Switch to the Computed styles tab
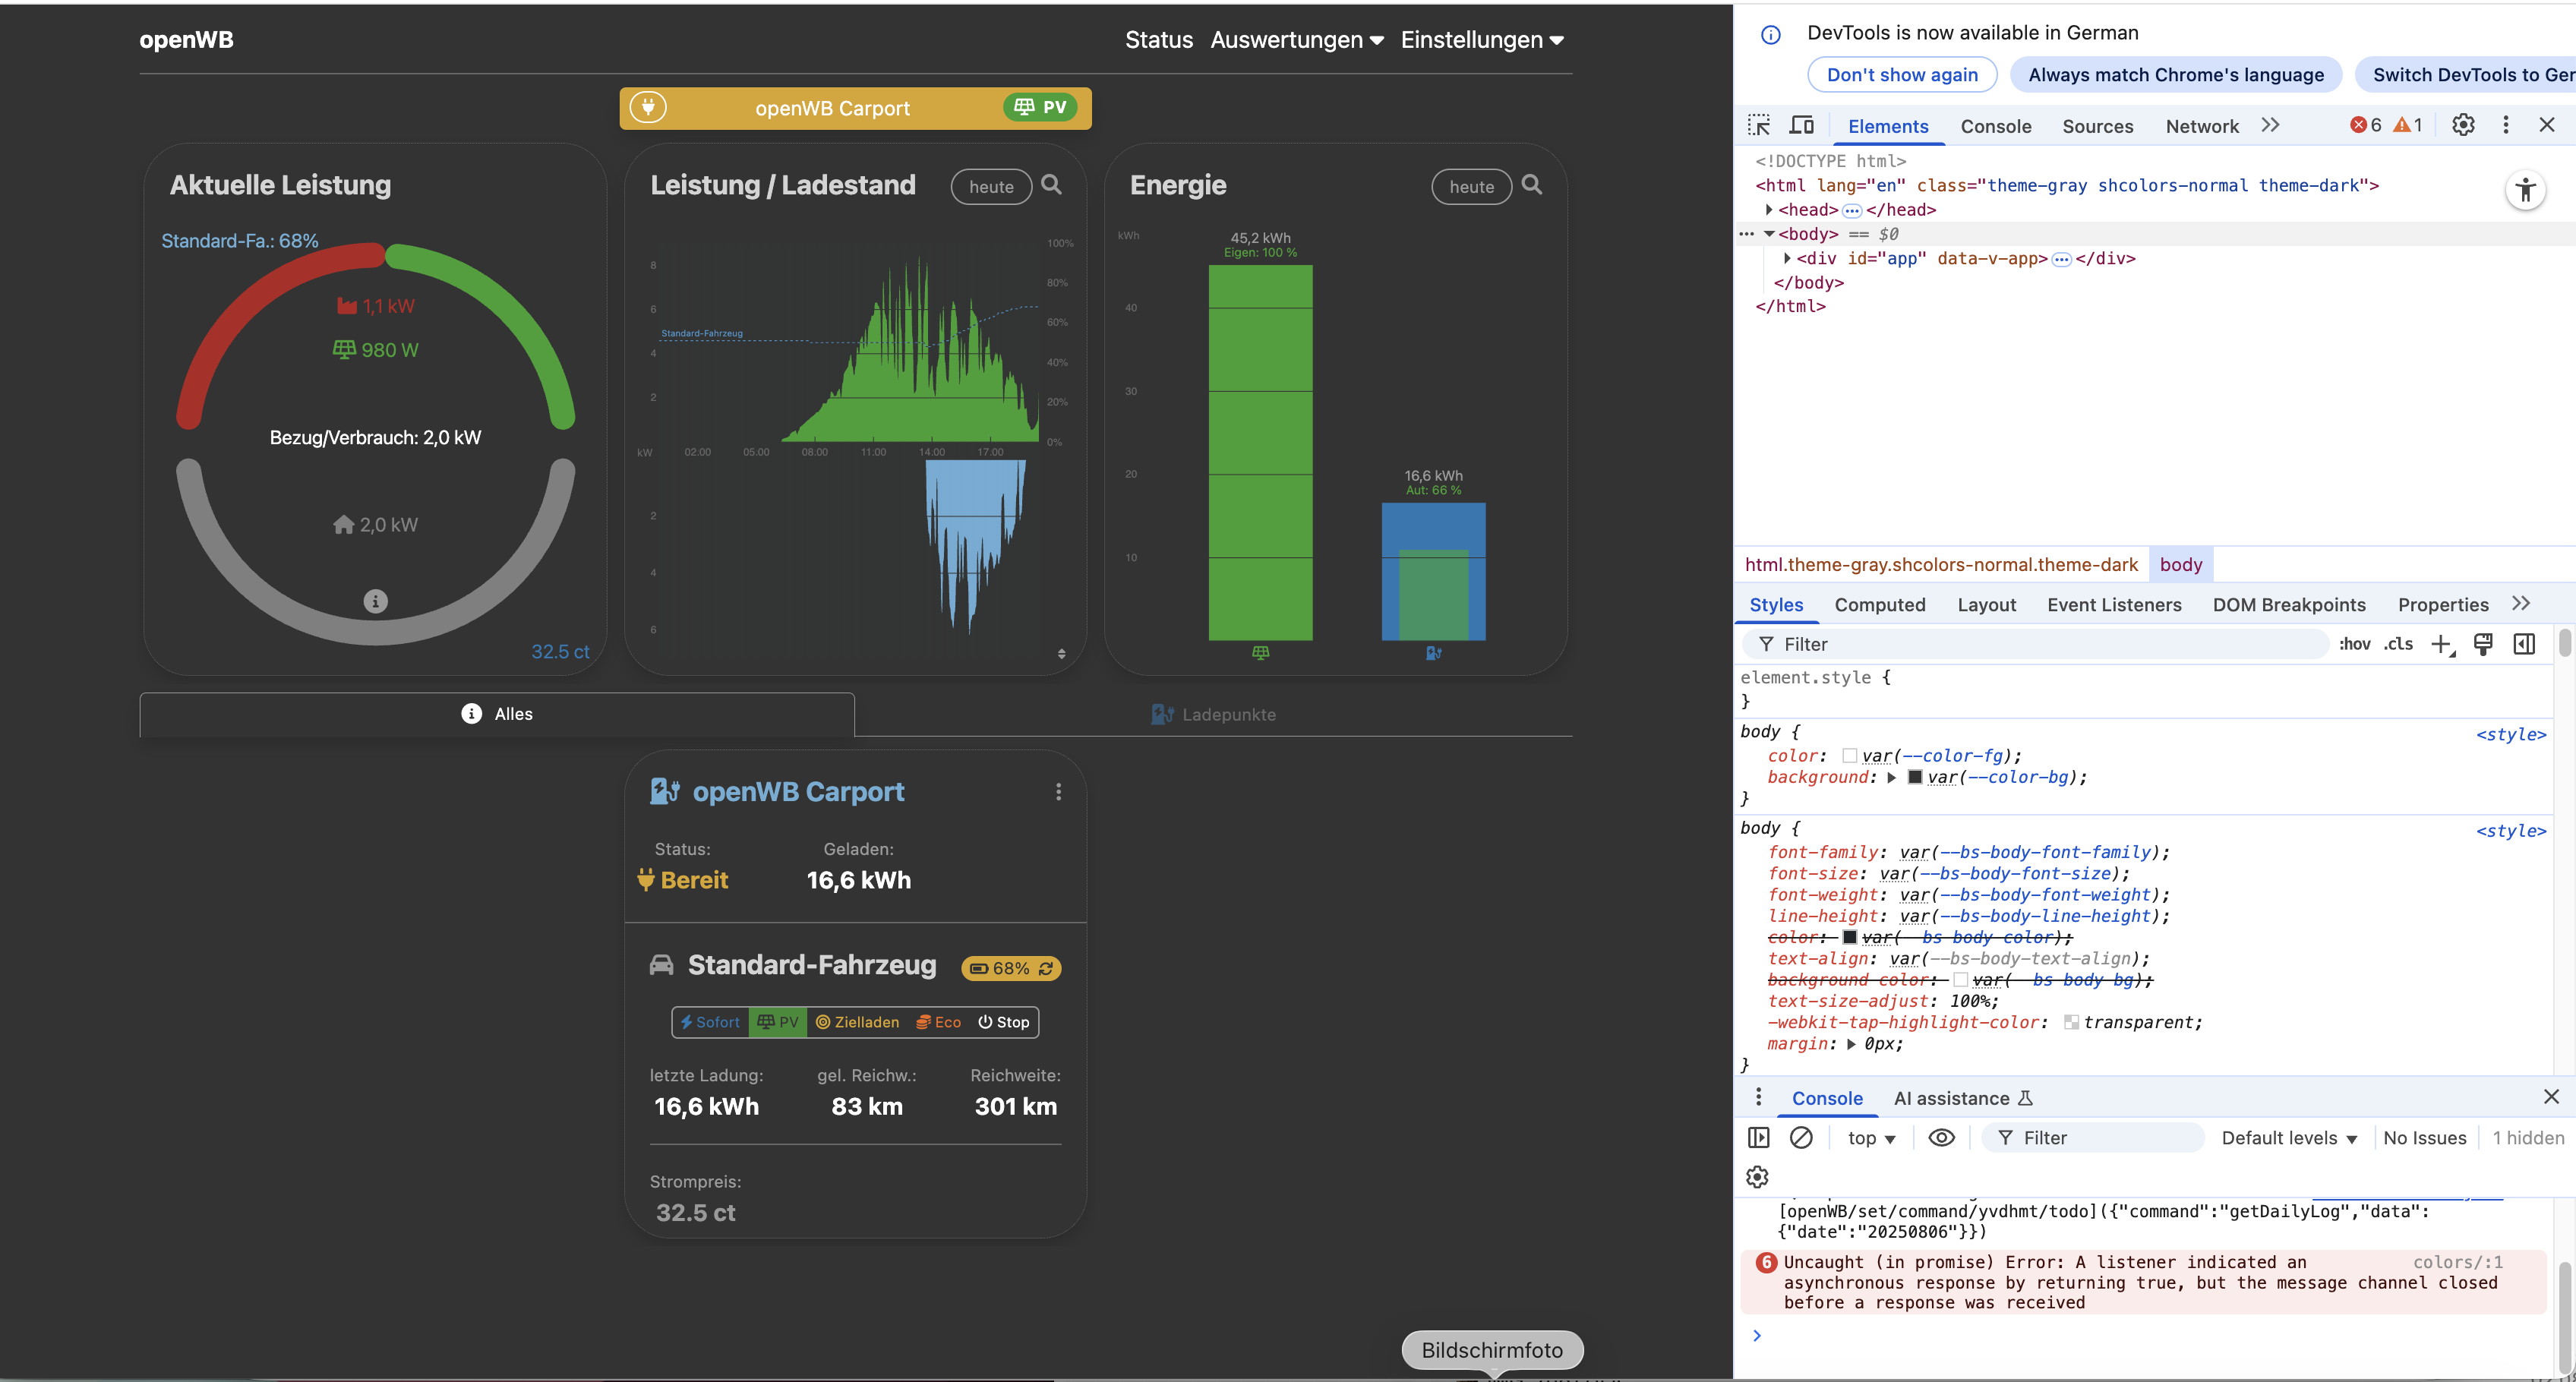 click(1879, 605)
